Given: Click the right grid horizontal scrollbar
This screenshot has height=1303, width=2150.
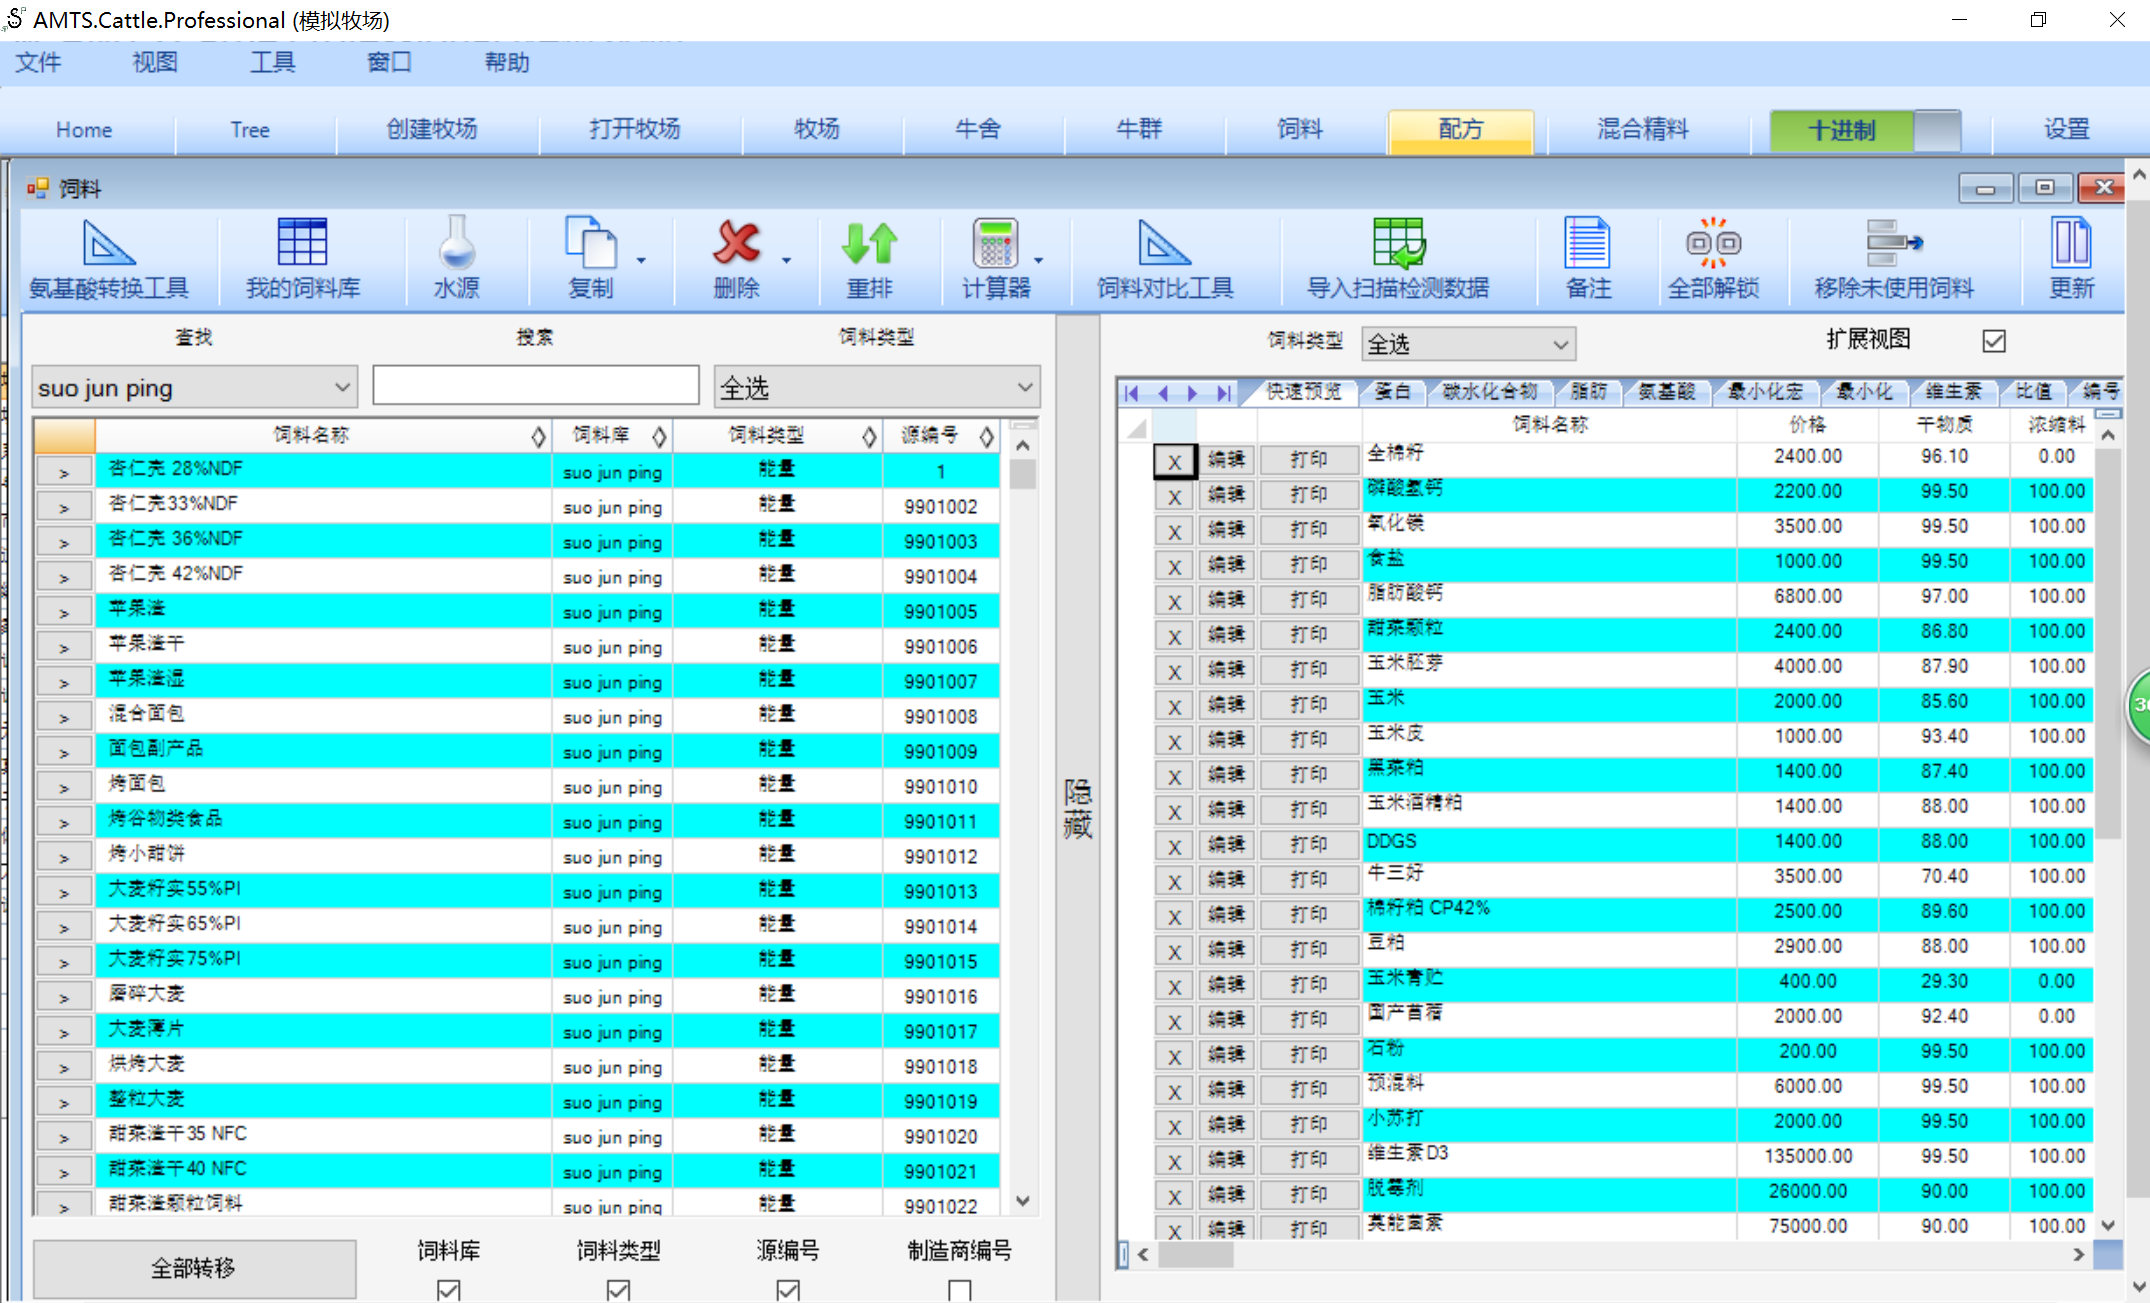Looking at the screenshot, I should pos(1610,1254).
